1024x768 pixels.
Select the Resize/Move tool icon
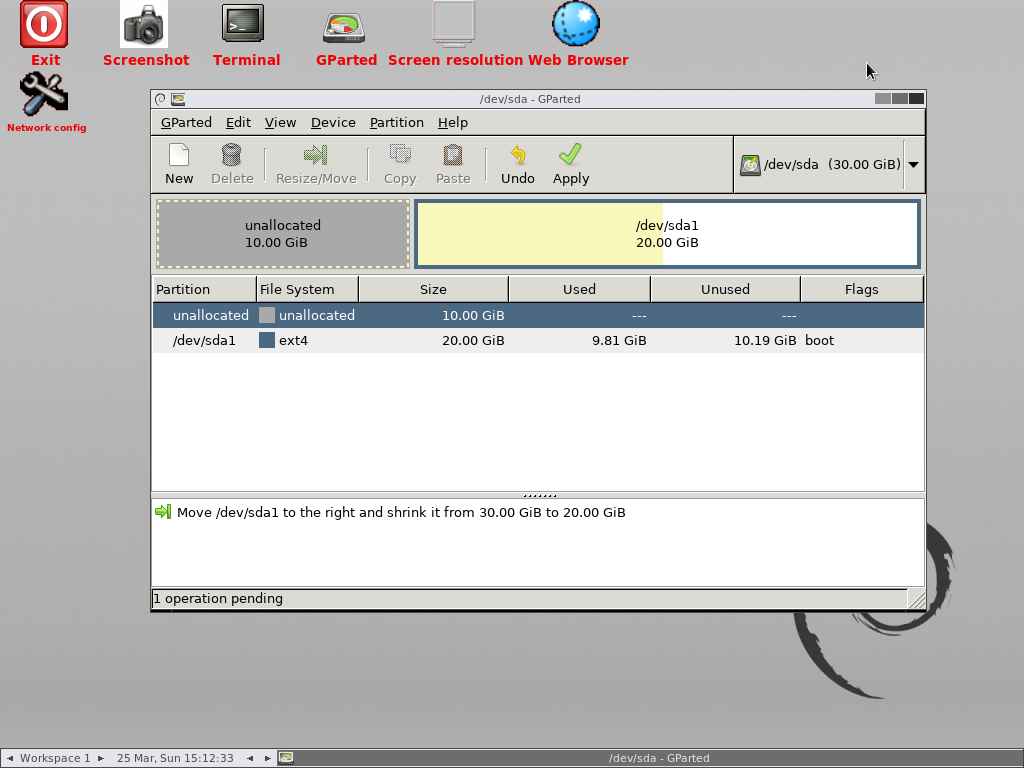(315, 163)
